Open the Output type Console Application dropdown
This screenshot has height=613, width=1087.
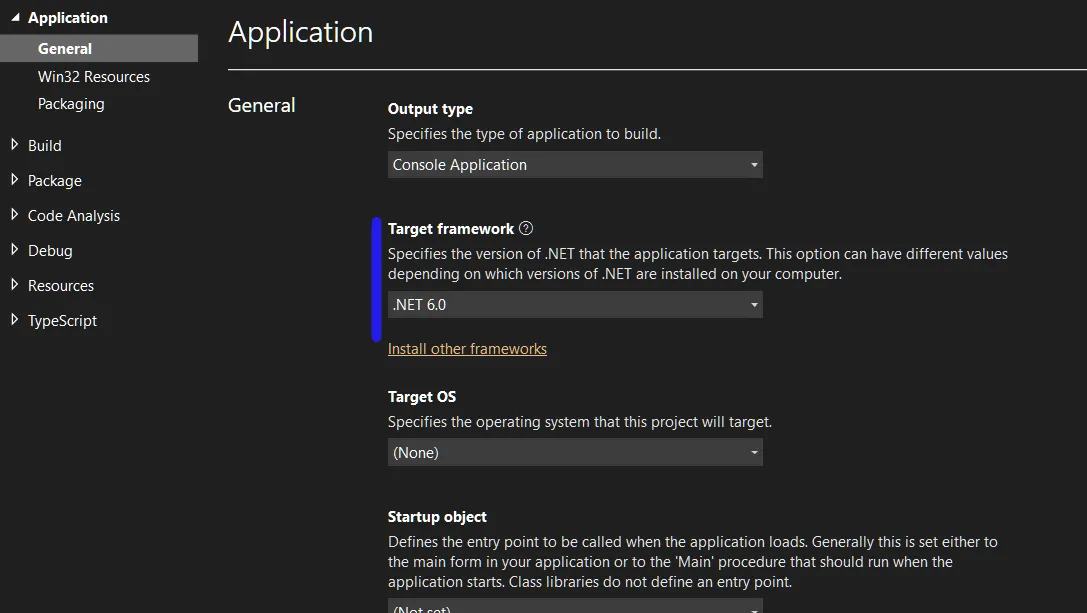574,165
